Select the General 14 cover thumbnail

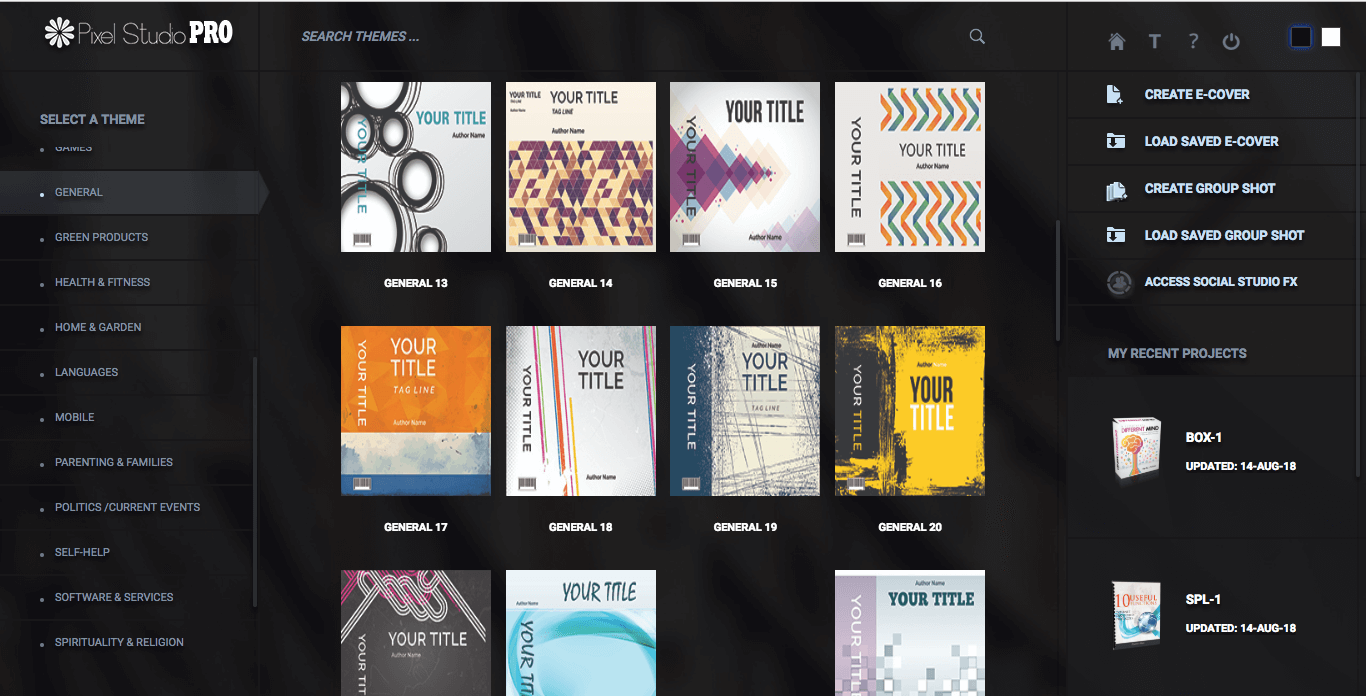tap(581, 167)
